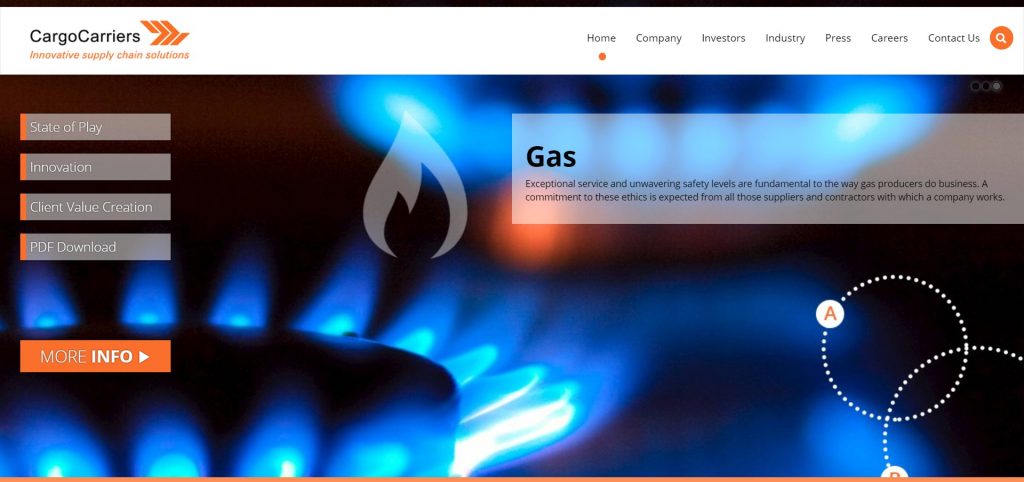This screenshot has height=482, width=1024.
Task: Select the circled B marker at bottom
Action: 895,473
